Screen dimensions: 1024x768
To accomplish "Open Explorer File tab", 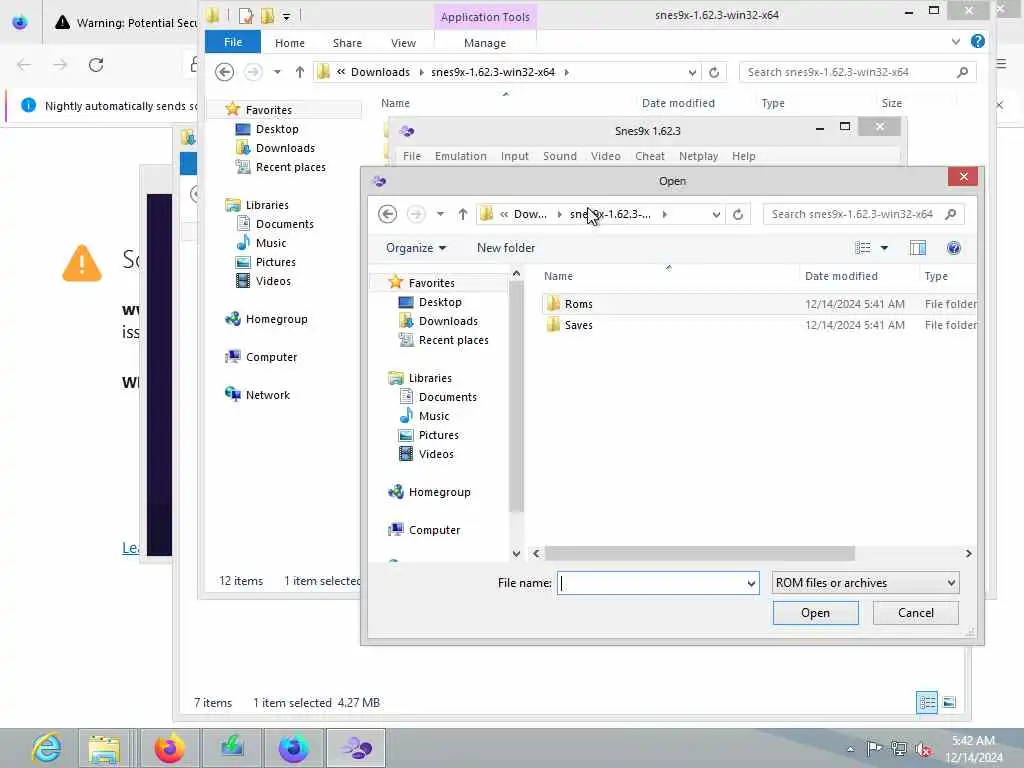I will 233,42.
